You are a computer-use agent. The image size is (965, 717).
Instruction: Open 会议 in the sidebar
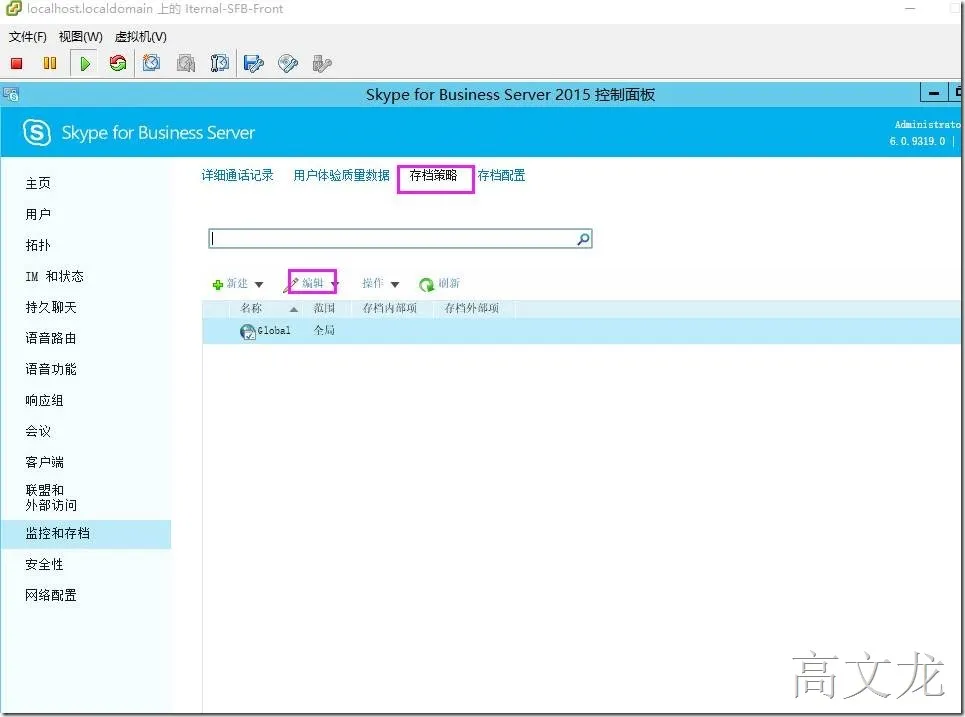tap(38, 431)
